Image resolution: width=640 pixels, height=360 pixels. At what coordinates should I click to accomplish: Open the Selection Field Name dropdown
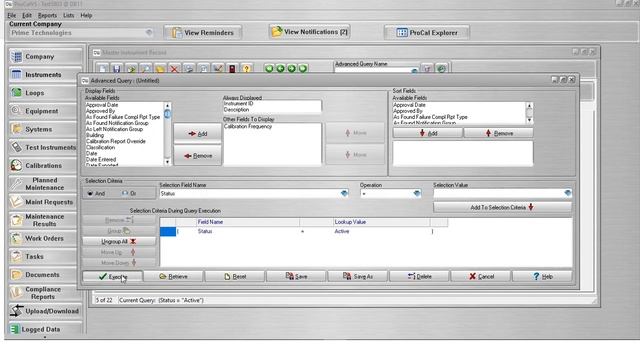pos(344,193)
